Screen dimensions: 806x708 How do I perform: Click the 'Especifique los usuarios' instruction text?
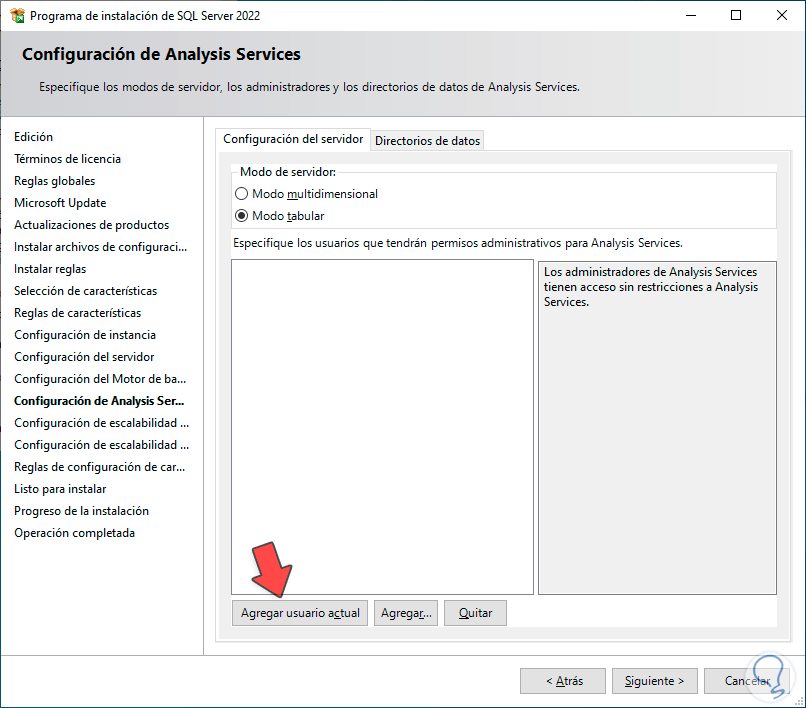(x=458, y=243)
